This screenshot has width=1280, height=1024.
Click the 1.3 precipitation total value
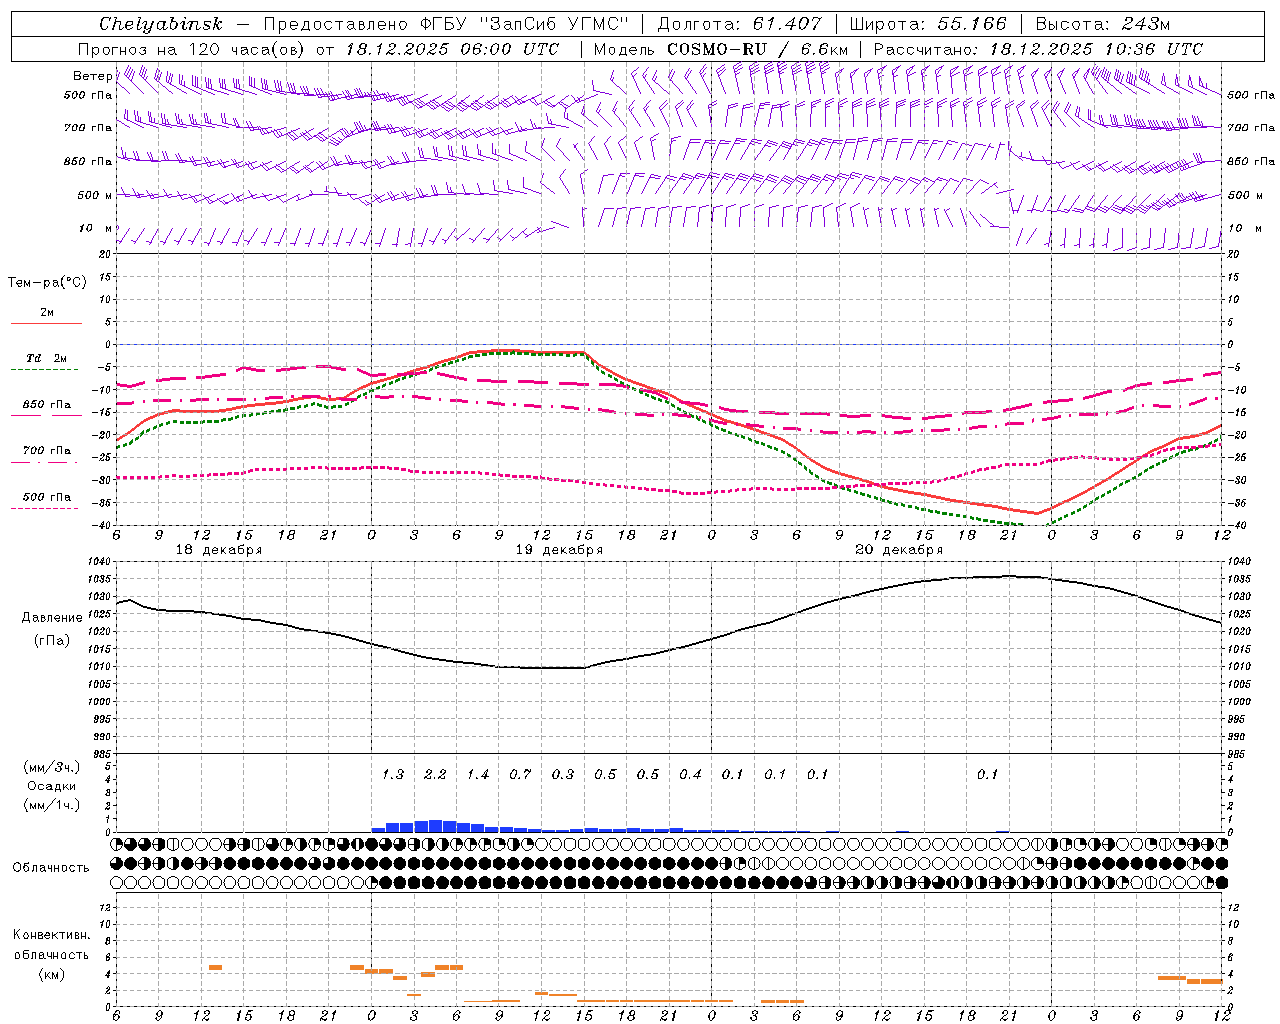pyautogui.click(x=393, y=775)
